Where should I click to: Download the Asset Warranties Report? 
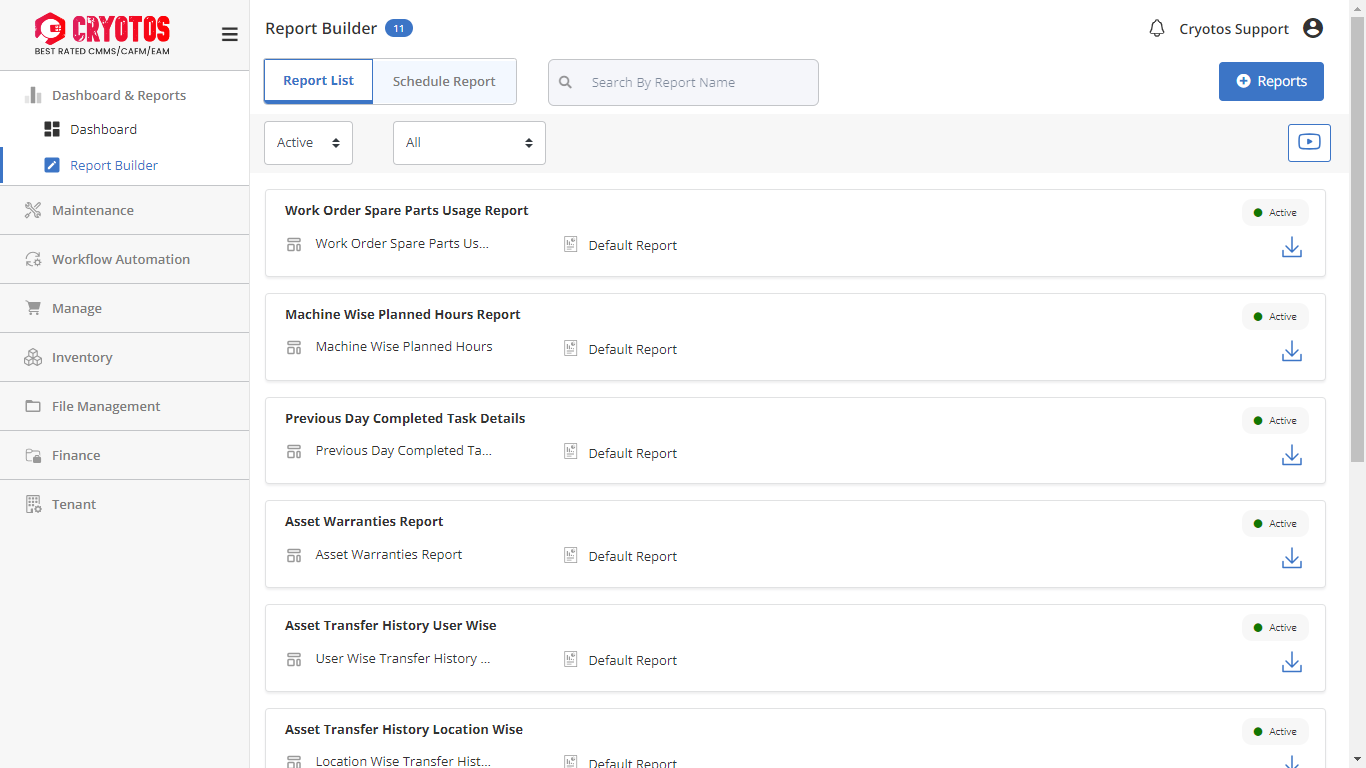click(1291, 558)
